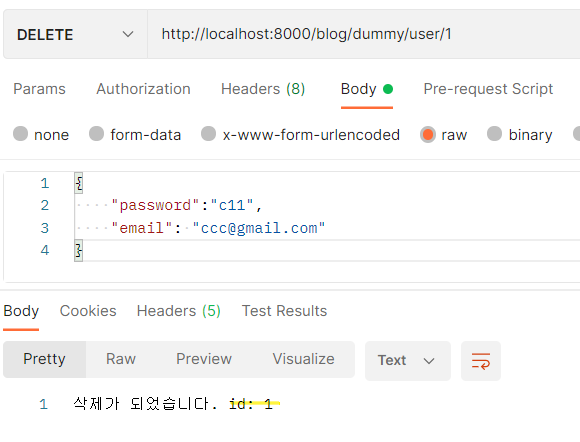Open the response Cookies tab
Image resolution: width=580 pixels, height=442 pixels.
tap(88, 311)
